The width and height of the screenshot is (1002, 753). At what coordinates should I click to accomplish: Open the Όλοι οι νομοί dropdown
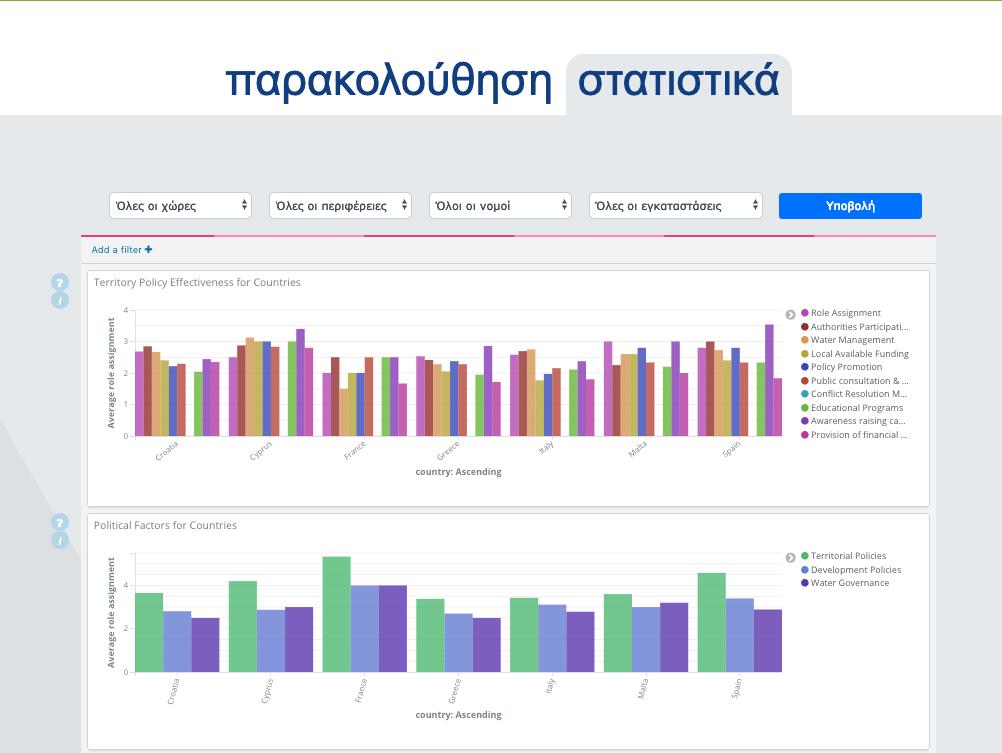(500, 206)
